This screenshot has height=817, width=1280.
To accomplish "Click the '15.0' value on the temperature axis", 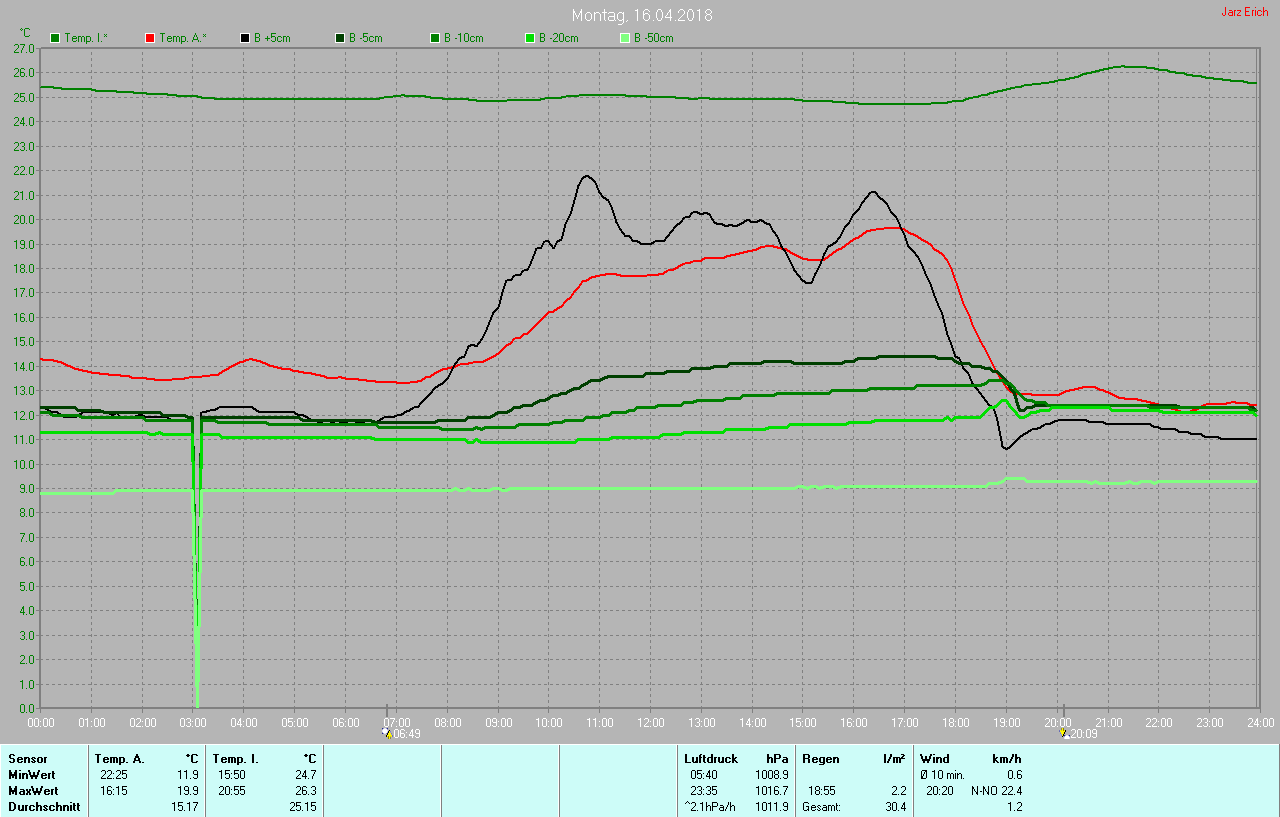I will [25, 342].
